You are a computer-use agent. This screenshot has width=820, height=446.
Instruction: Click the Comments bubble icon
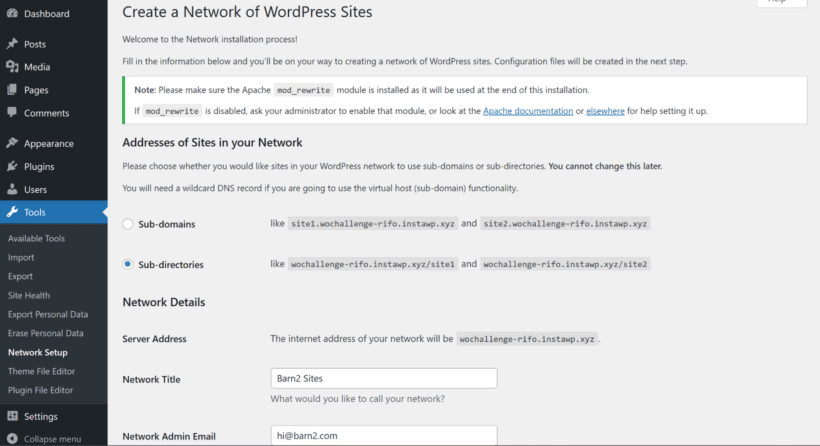(12, 112)
